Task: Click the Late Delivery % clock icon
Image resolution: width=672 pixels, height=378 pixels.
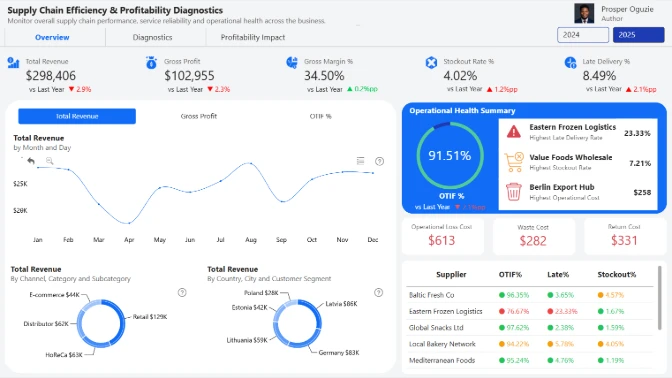Action: coord(570,63)
